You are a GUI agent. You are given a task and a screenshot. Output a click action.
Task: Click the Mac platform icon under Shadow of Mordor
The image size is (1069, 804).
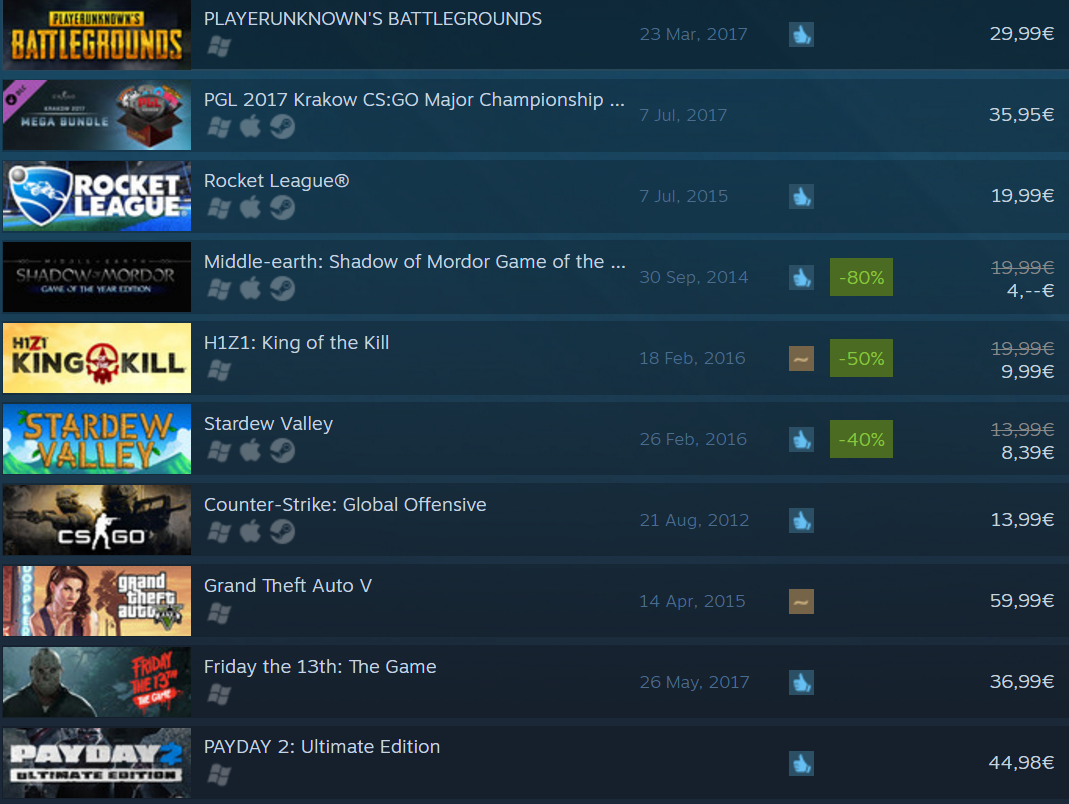[x=250, y=288]
